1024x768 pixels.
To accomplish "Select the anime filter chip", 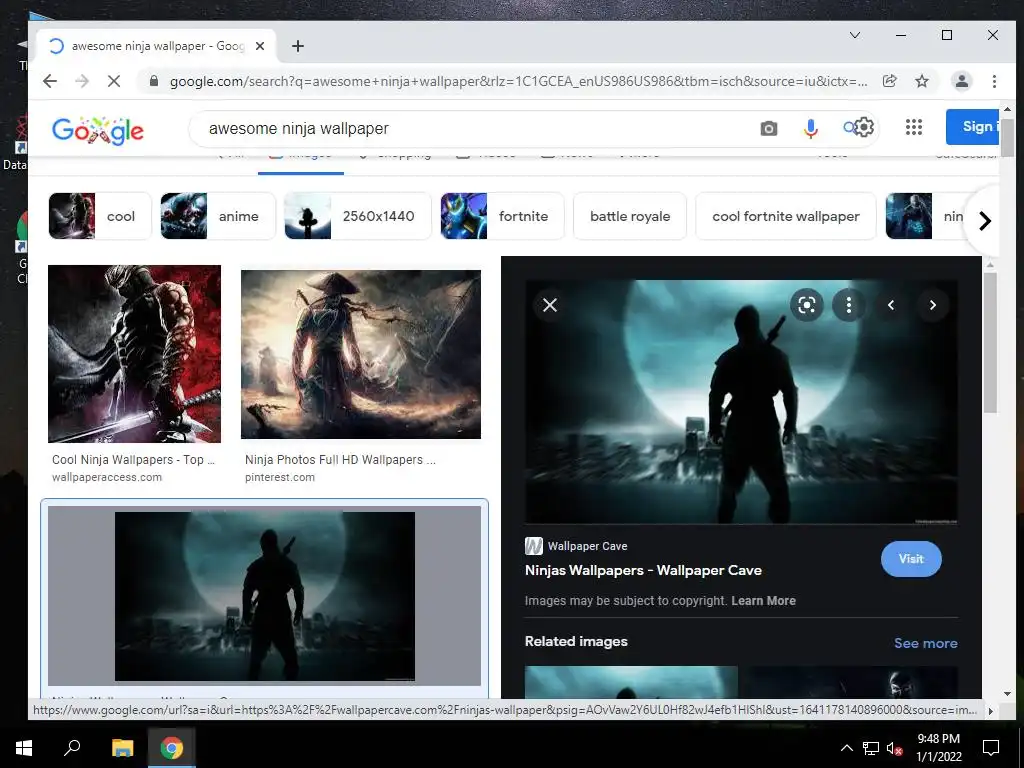I will click(218, 216).
